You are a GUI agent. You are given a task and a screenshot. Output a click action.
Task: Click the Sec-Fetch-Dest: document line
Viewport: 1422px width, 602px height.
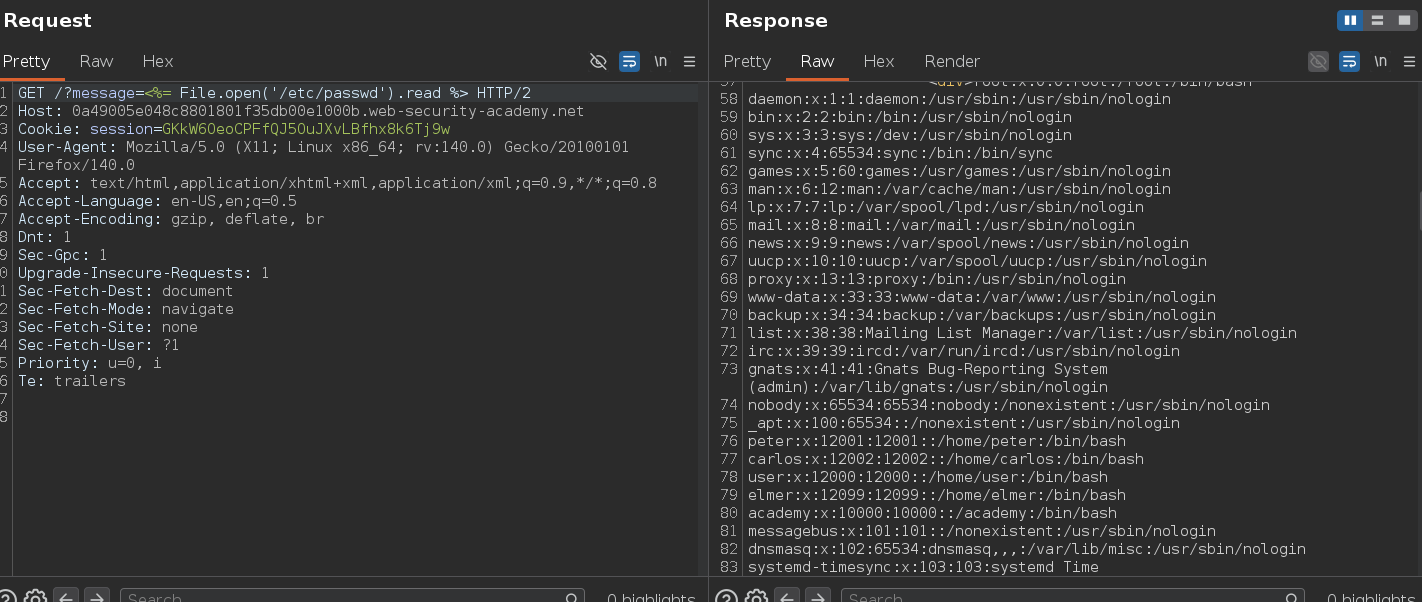click(x=125, y=291)
